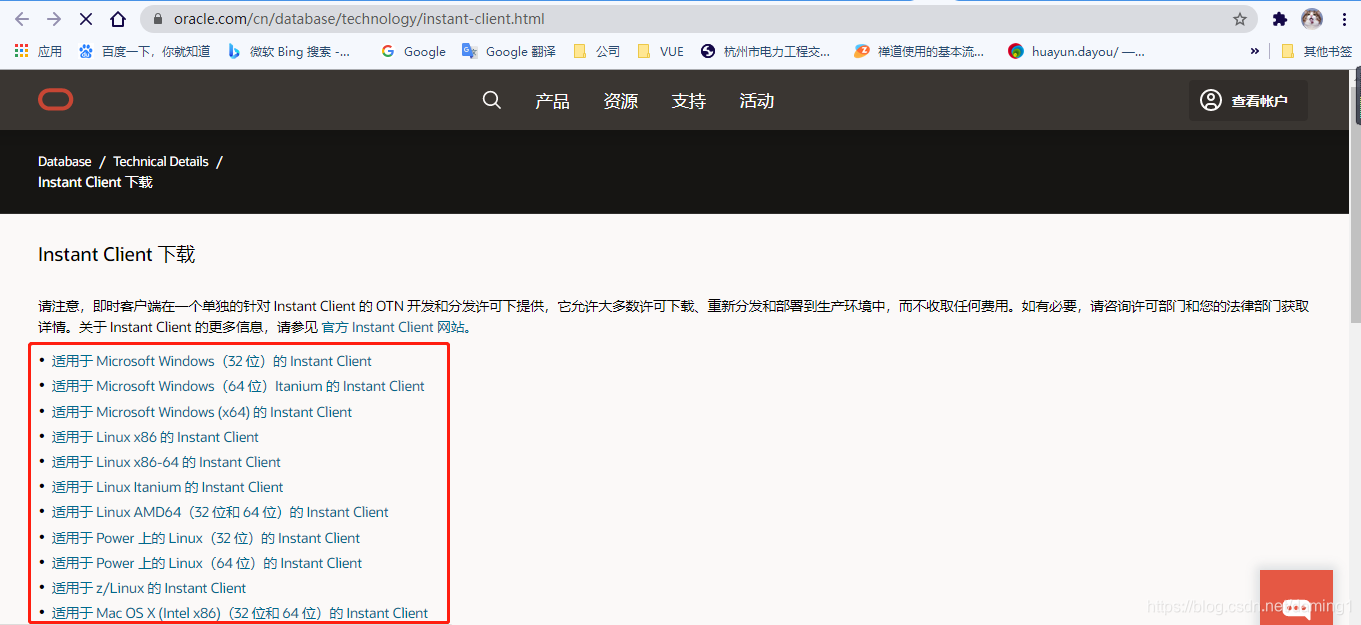Open the Microsoft Bing search bookmark
The width and height of the screenshot is (1361, 625).
(289, 51)
